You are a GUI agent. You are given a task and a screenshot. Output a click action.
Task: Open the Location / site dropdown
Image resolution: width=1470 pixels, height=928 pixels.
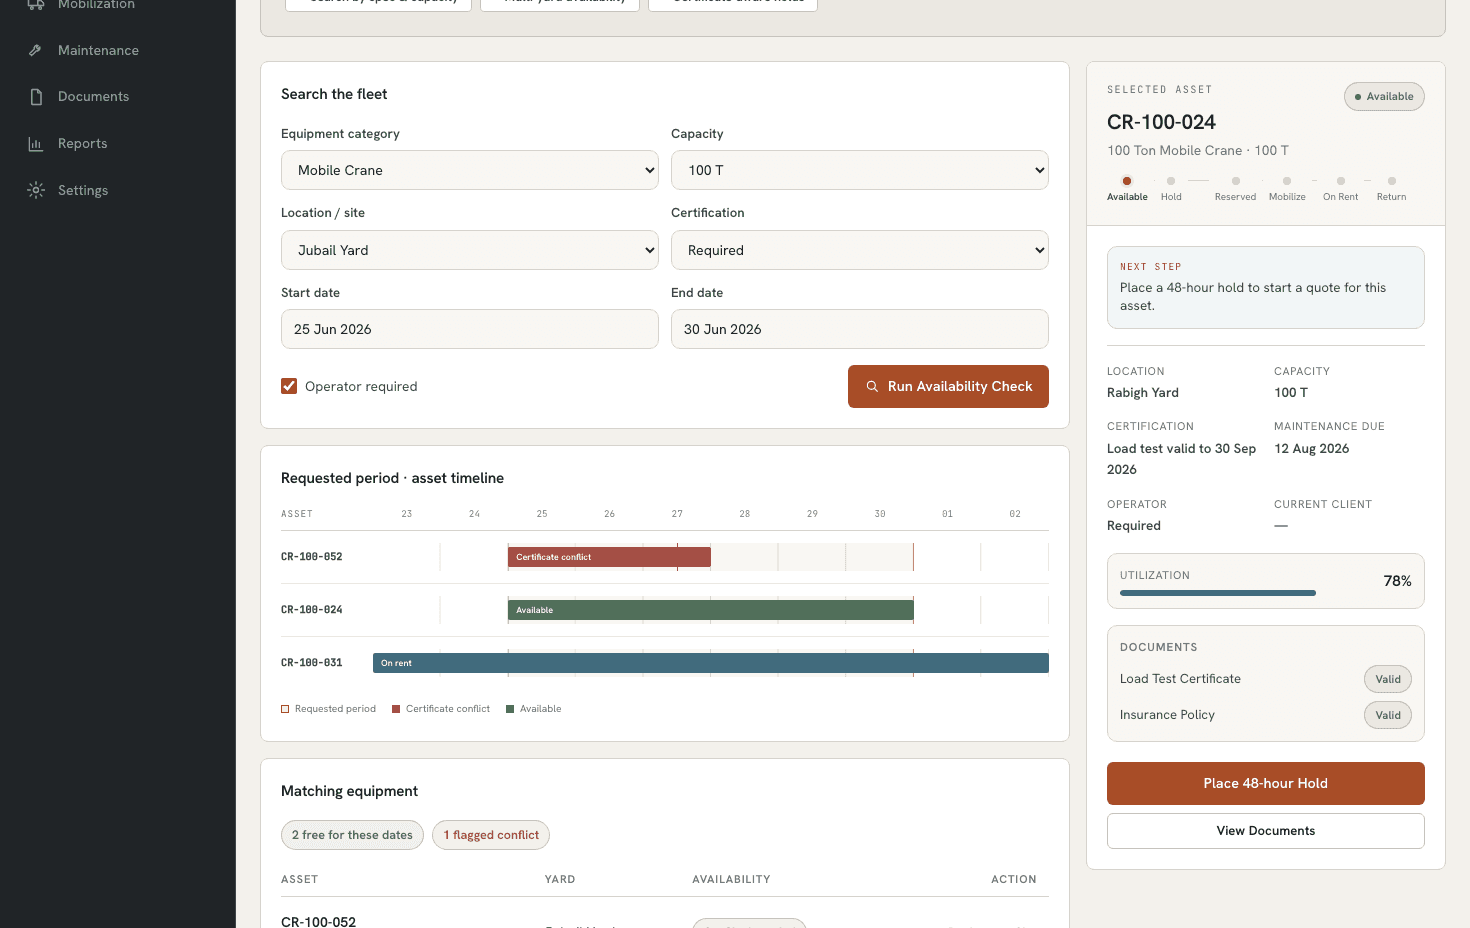pos(470,250)
